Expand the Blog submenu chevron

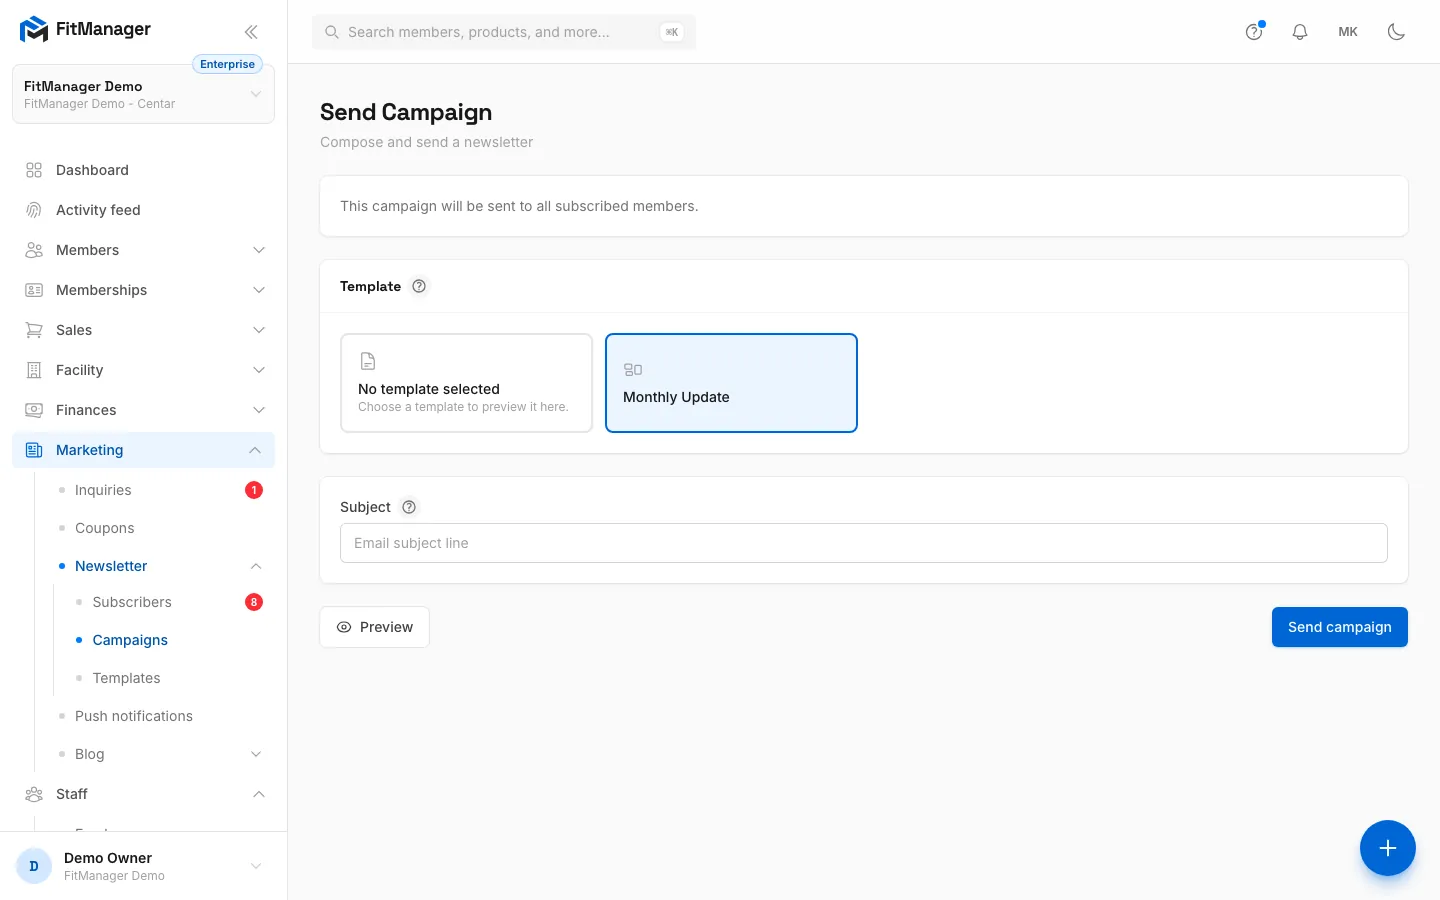(x=256, y=754)
